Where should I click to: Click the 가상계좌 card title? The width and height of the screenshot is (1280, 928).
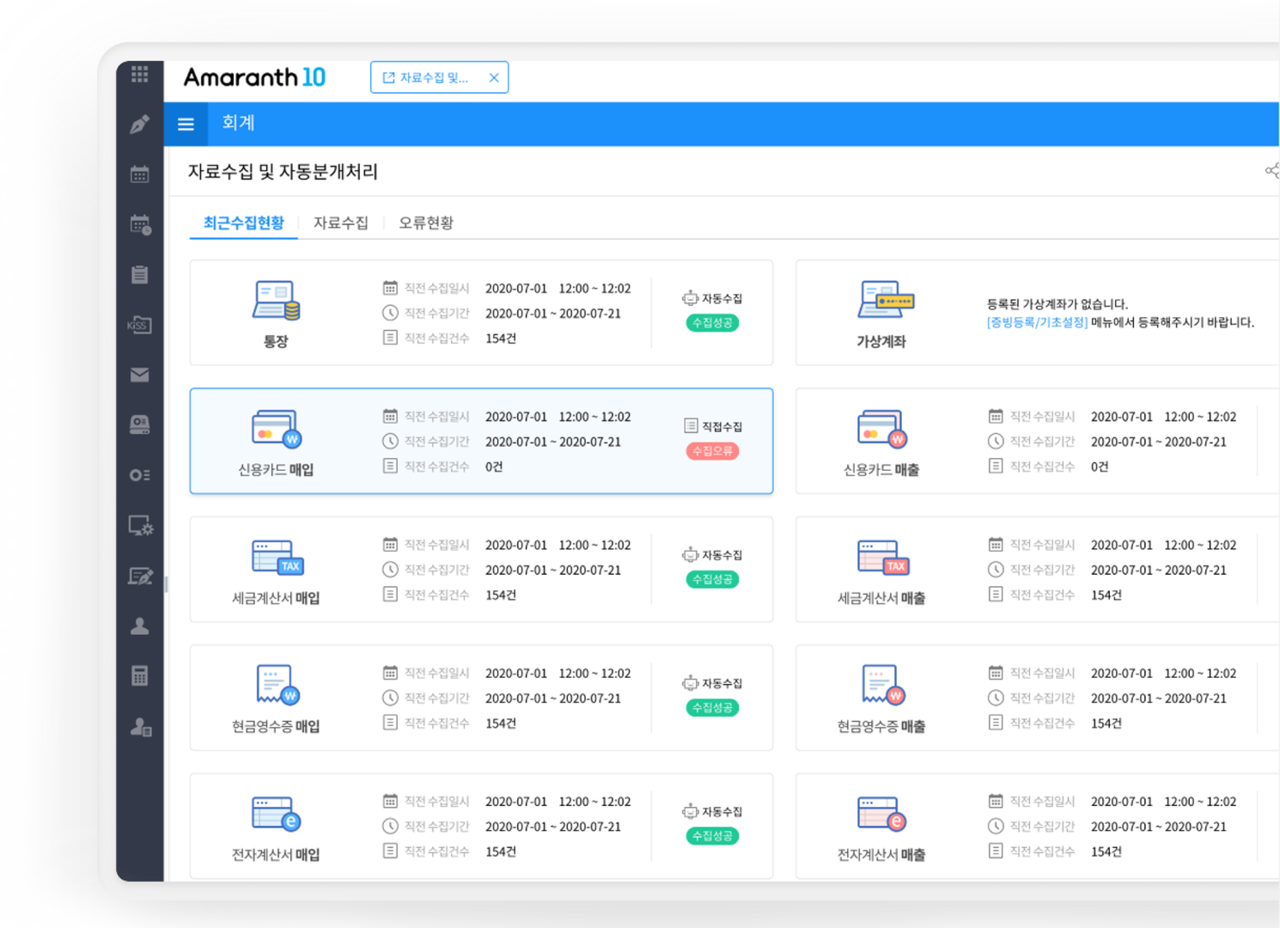[881, 341]
